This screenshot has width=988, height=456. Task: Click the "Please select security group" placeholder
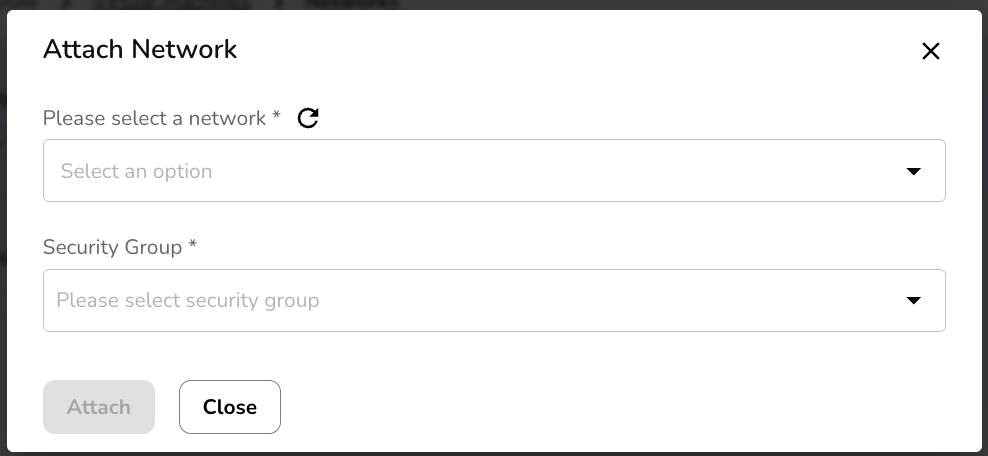[x=188, y=300]
